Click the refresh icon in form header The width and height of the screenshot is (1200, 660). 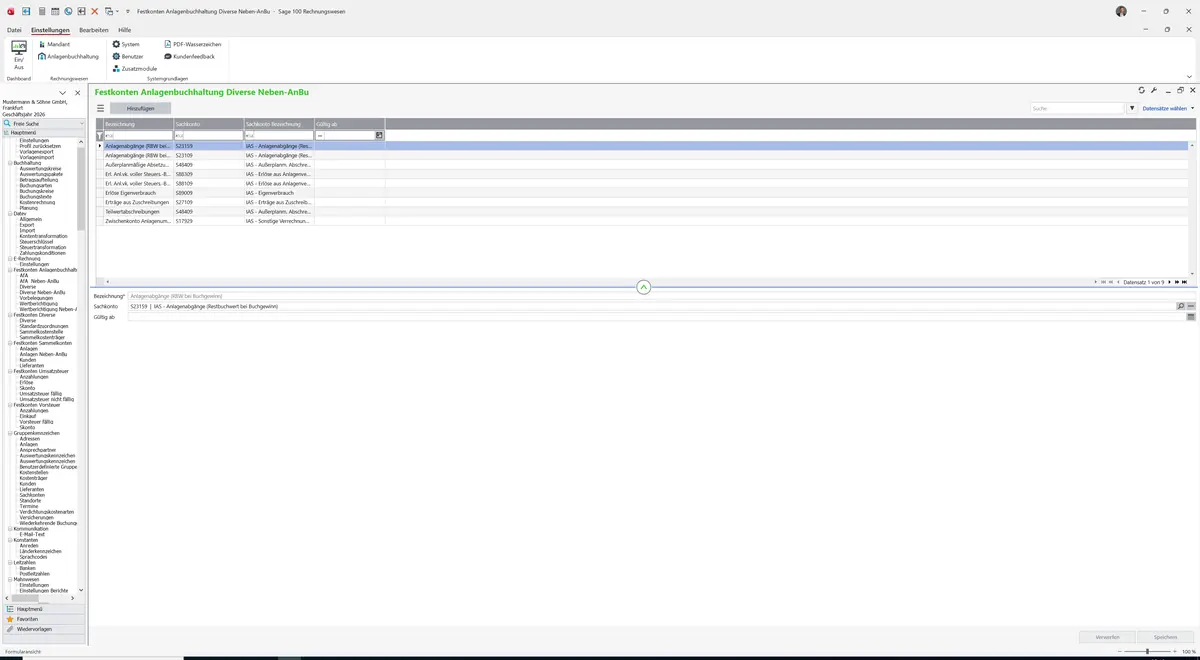click(1141, 90)
